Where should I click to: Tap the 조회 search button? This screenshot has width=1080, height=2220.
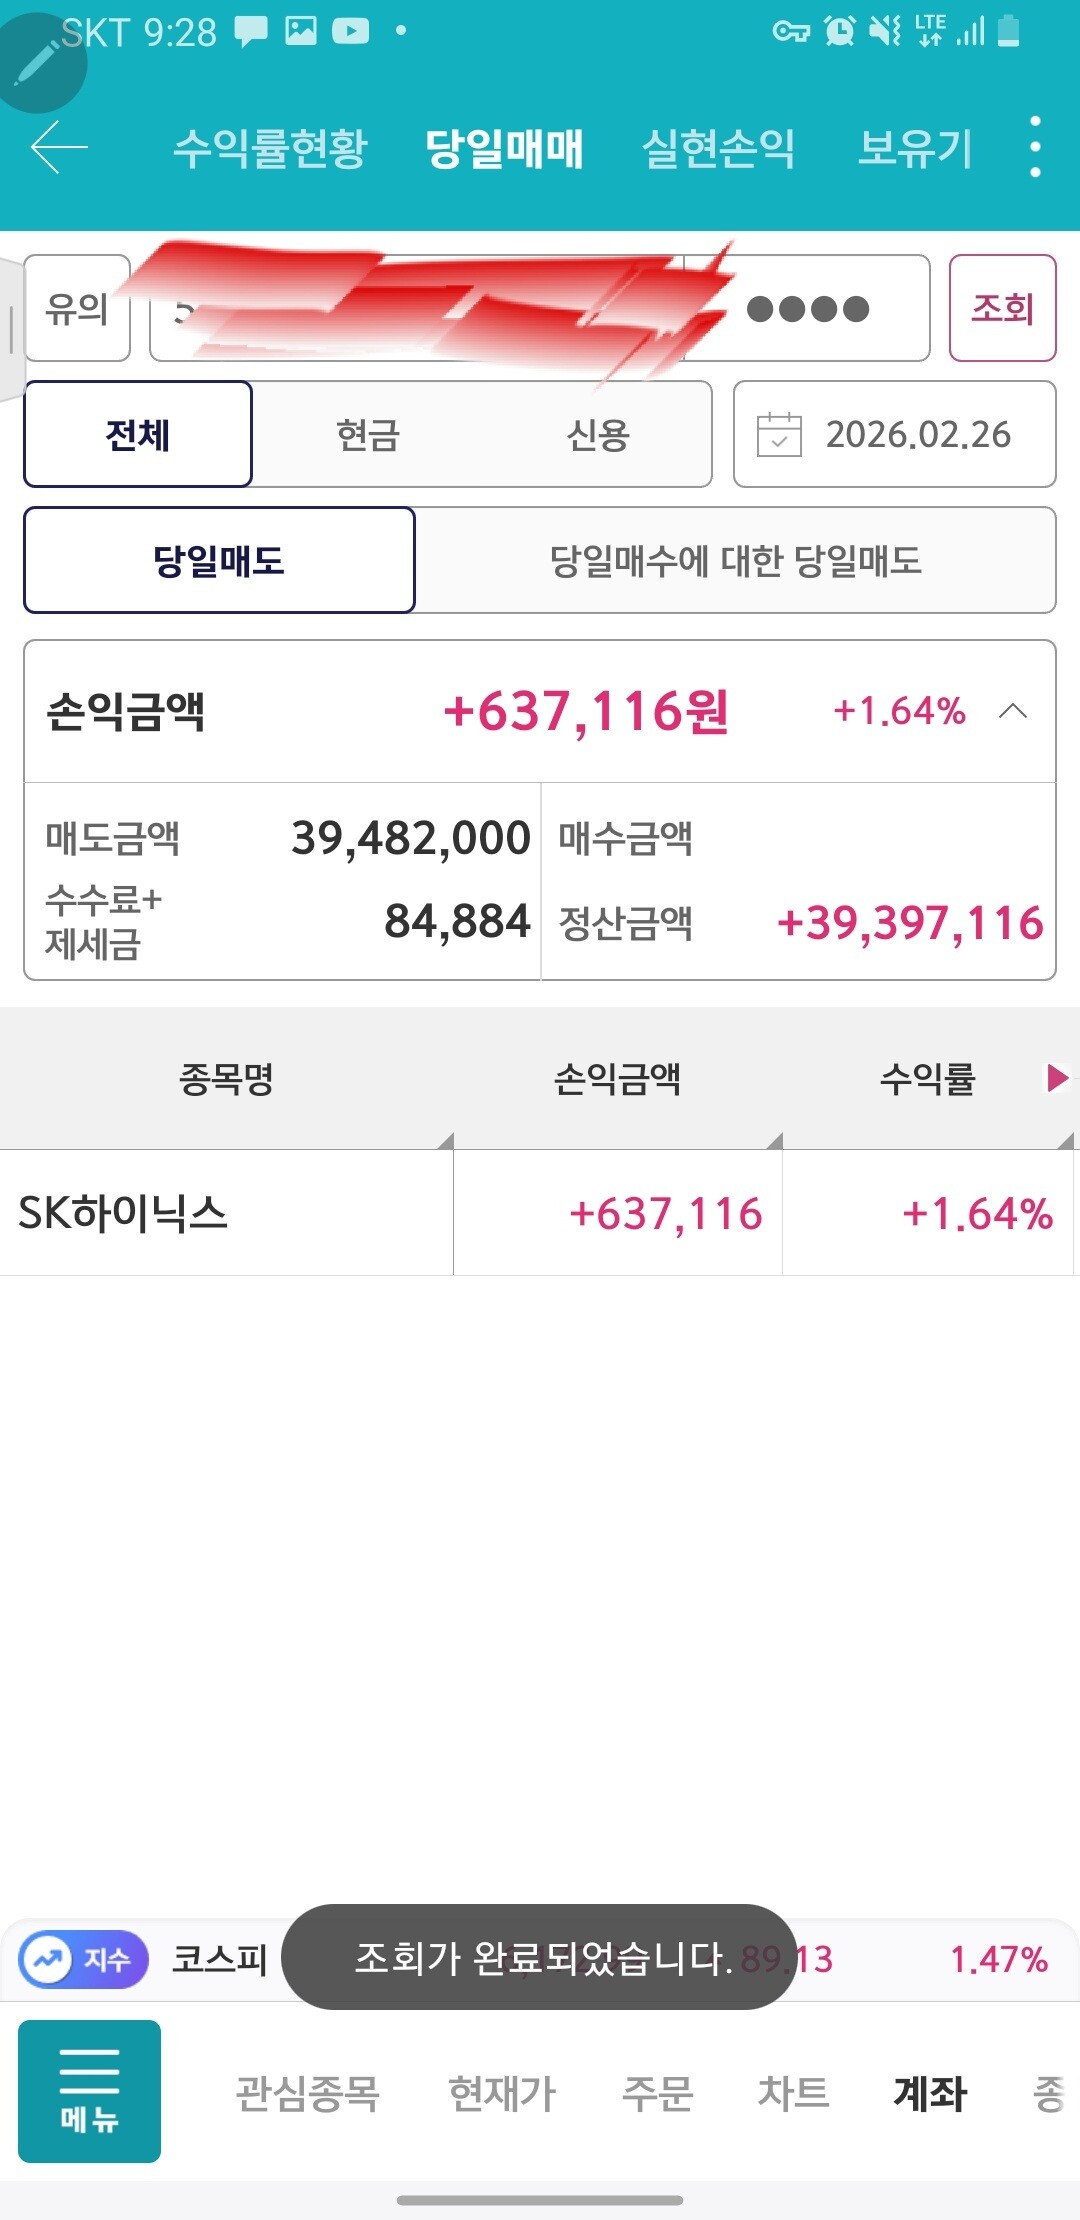1002,308
